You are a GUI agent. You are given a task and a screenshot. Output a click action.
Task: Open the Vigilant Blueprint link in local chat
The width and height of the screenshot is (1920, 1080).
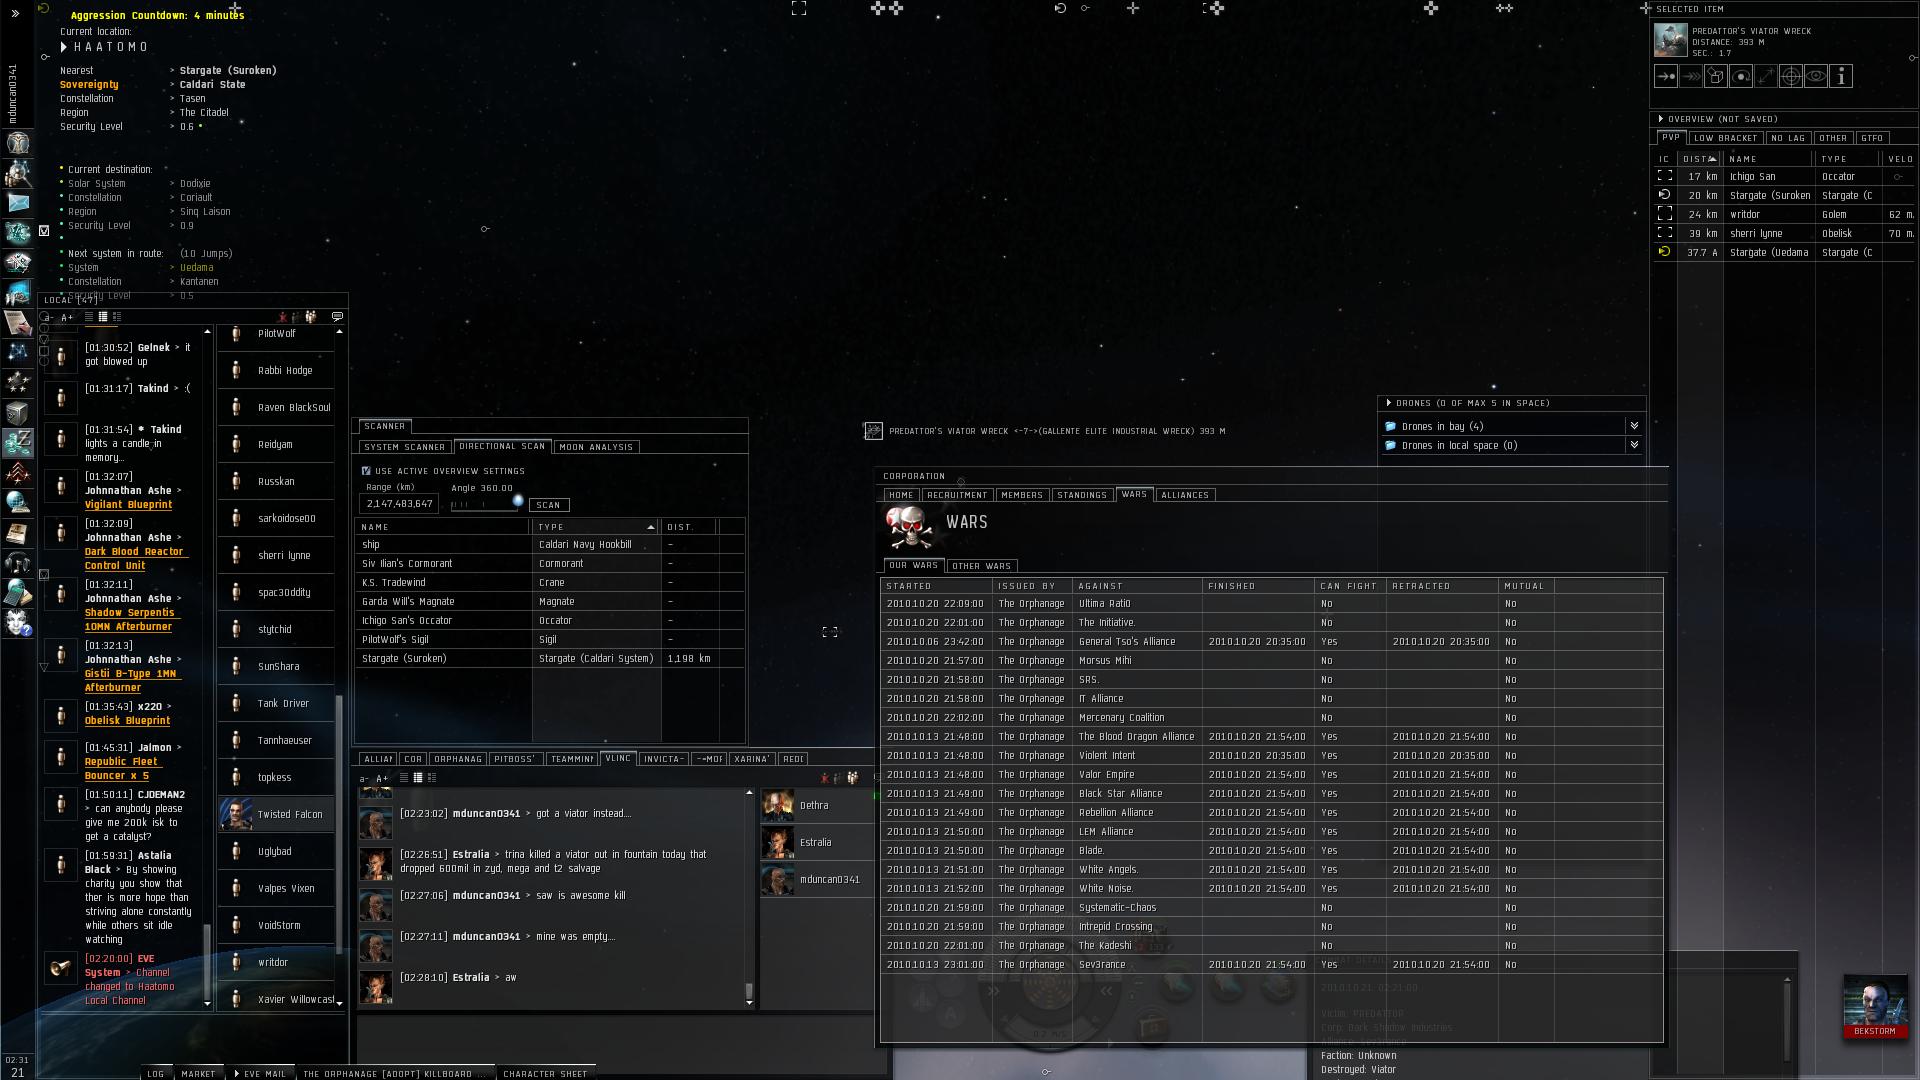tap(128, 505)
